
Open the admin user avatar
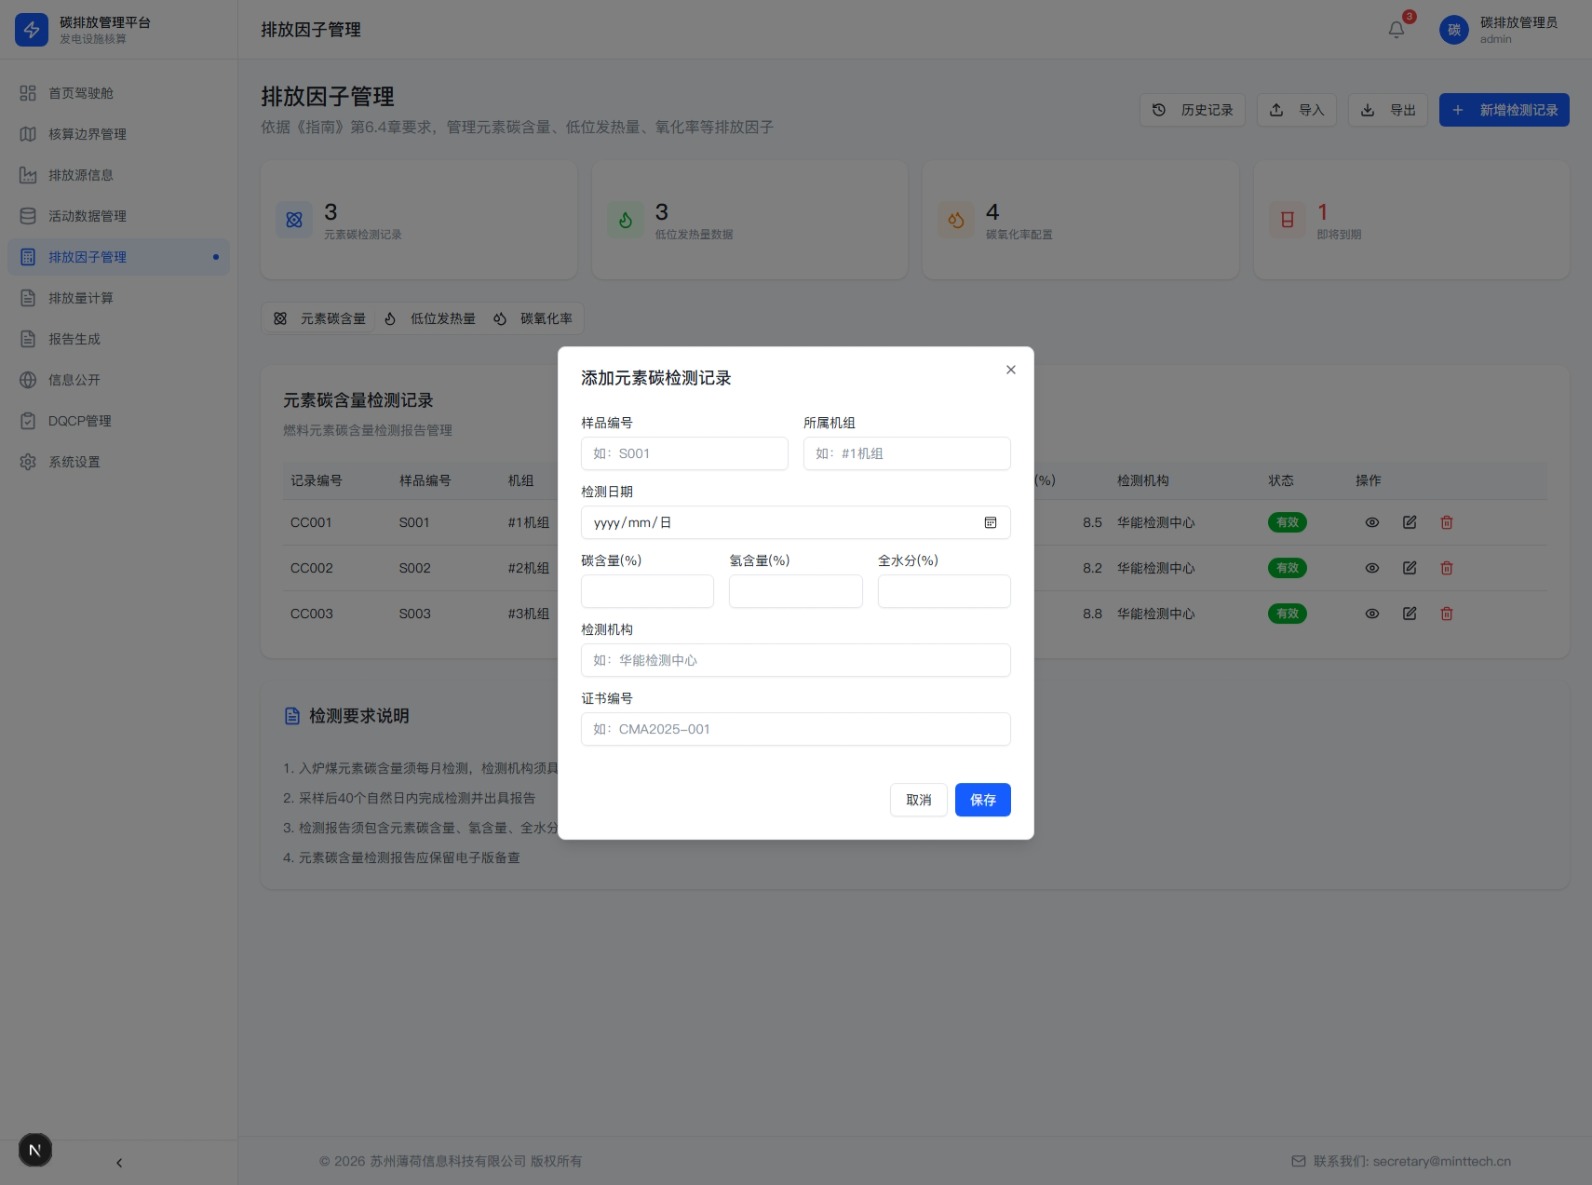1454,30
